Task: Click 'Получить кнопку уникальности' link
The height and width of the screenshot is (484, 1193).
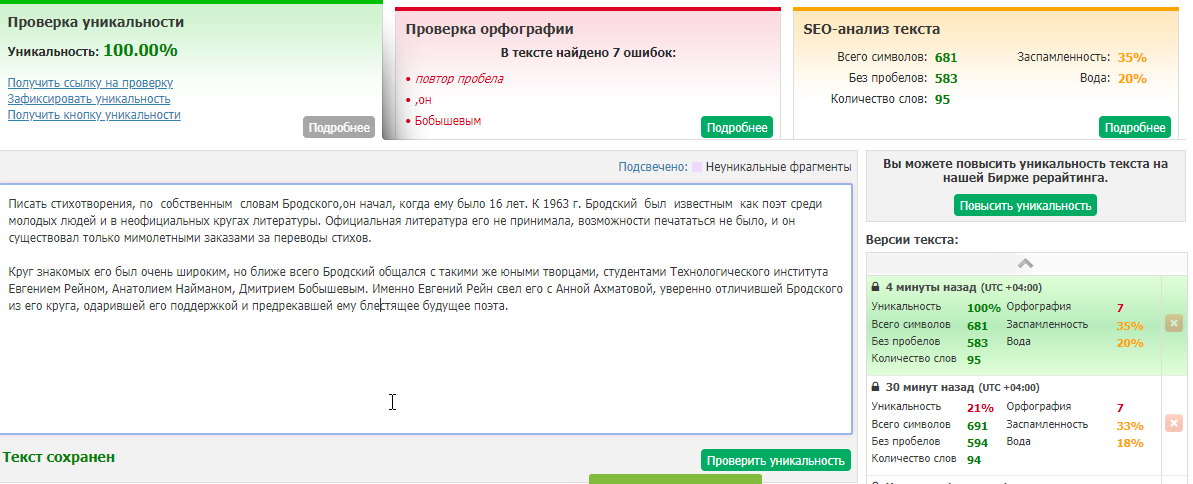Action: [94, 115]
